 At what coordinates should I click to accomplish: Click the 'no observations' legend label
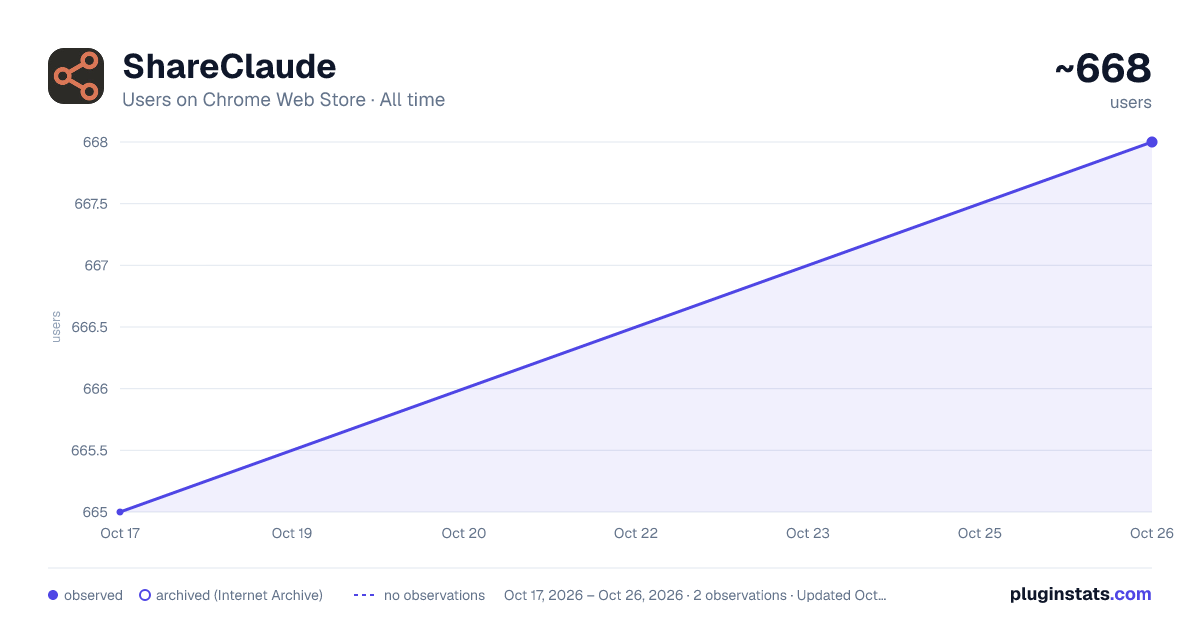434,595
